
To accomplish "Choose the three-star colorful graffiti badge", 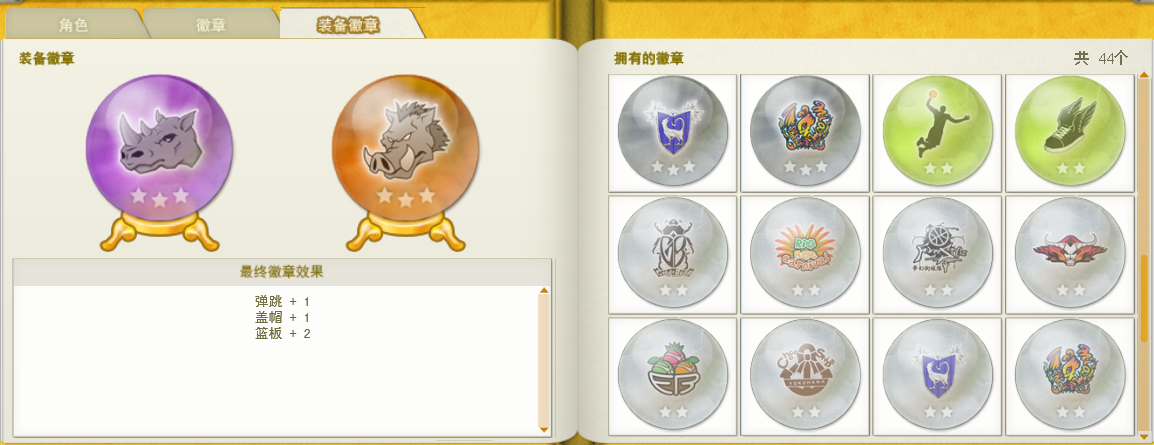I will [805, 131].
